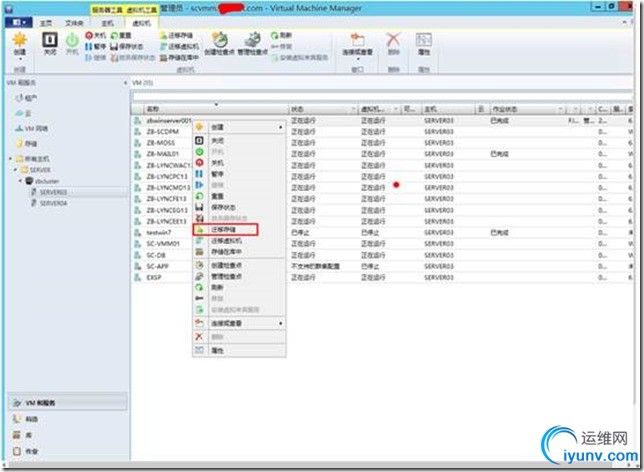Screen dimensions: 644x472
Task: Choose Migrate Virtual Machine in context menu
Action: click(x=239, y=240)
